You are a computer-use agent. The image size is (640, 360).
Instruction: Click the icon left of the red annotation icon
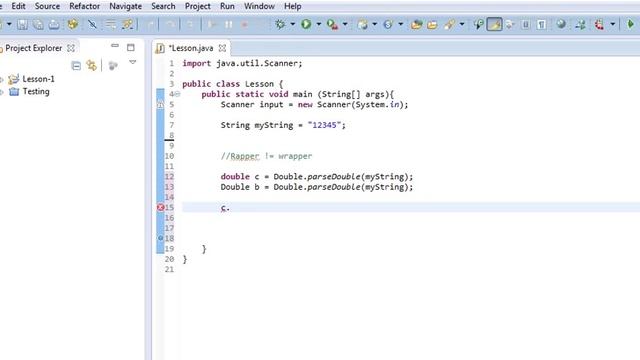pyautogui.click(x=580, y=24)
